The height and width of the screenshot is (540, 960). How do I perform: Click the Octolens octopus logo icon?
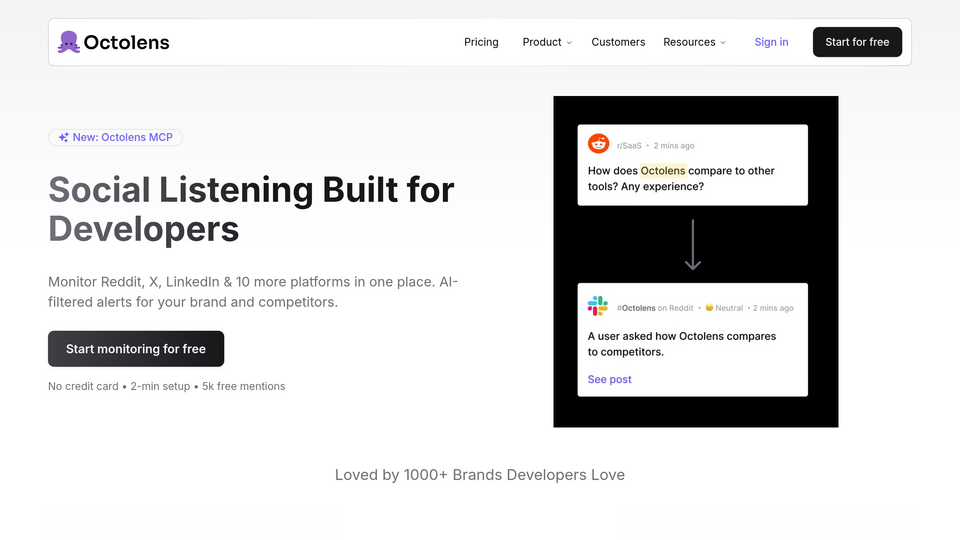69,42
